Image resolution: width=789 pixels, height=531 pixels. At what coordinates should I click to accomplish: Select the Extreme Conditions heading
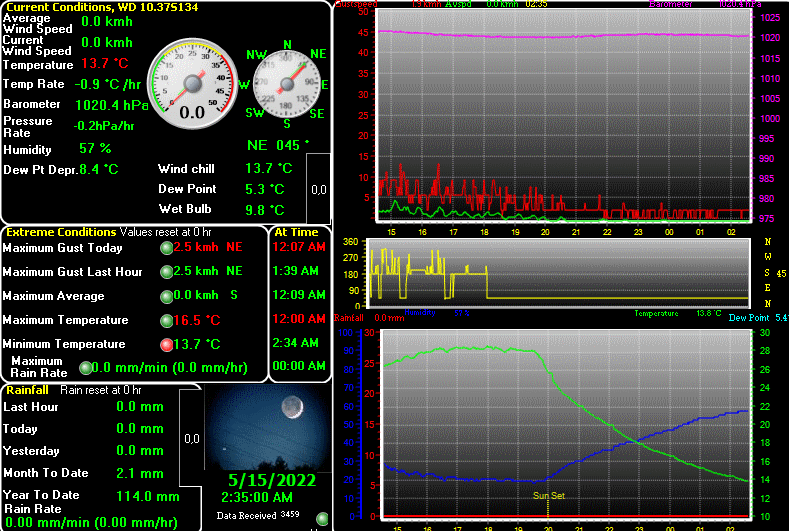point(61,232)
